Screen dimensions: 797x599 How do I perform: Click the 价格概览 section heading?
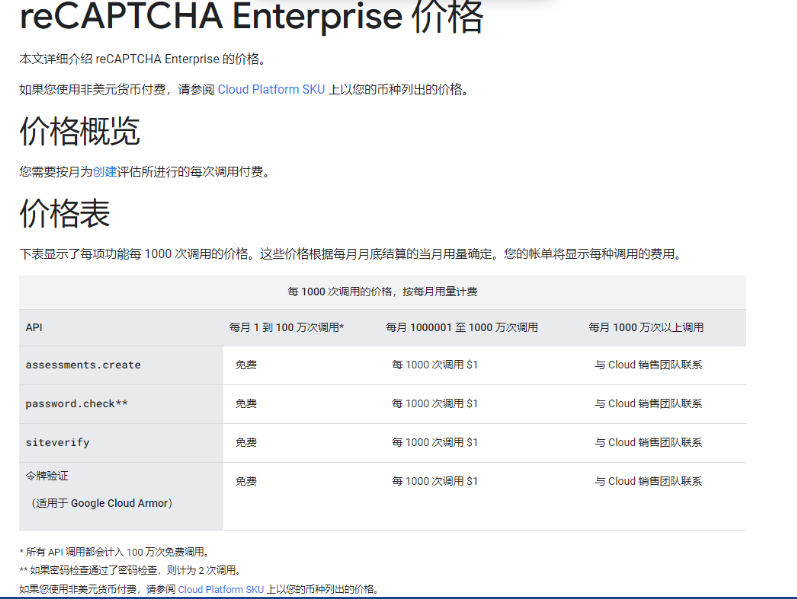[80, 131]
